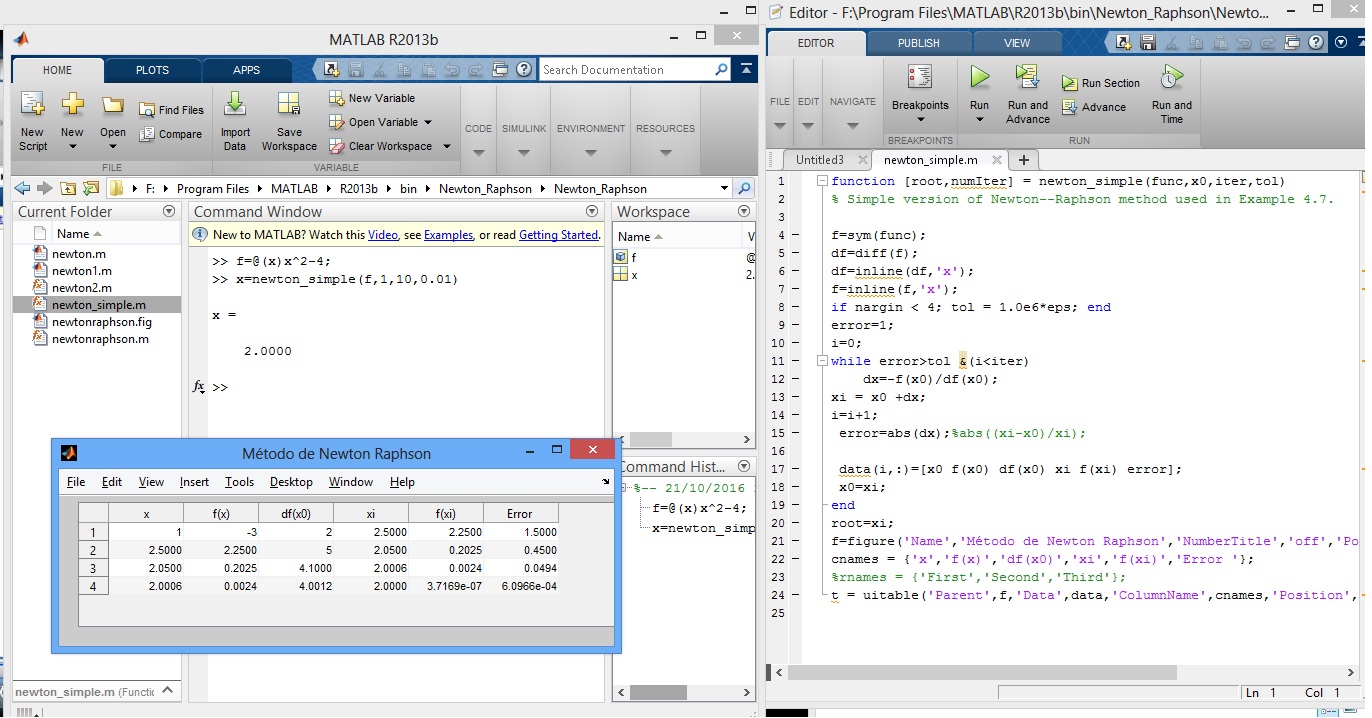Expand the Clear Workspace dropdown arrow
This screenshot has height=718, width=1372.
(446, 146)
